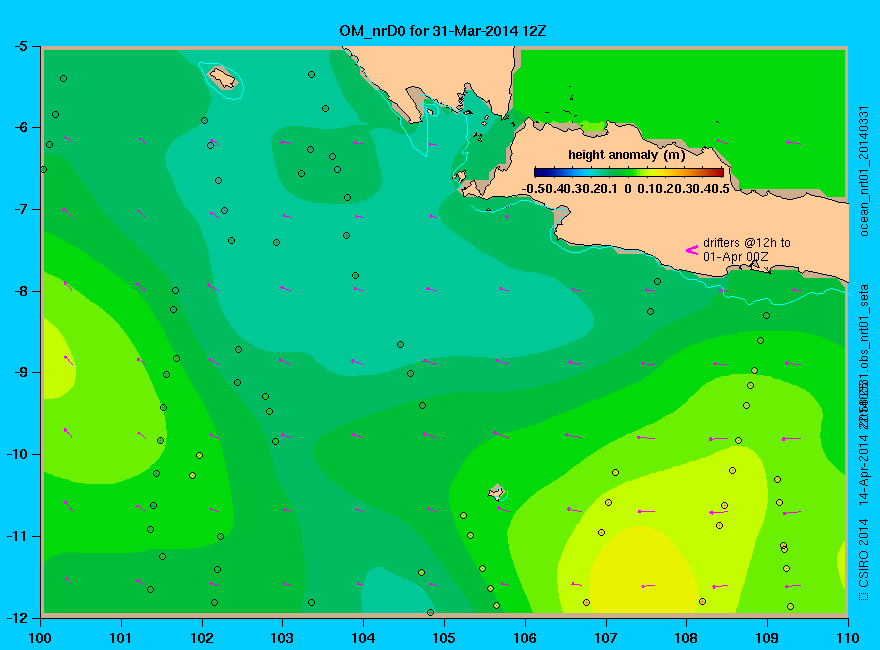Click the small island near 105.6E, 10.5S
Viewport: 880px width, 650px height.
click(x=496, y=492)
